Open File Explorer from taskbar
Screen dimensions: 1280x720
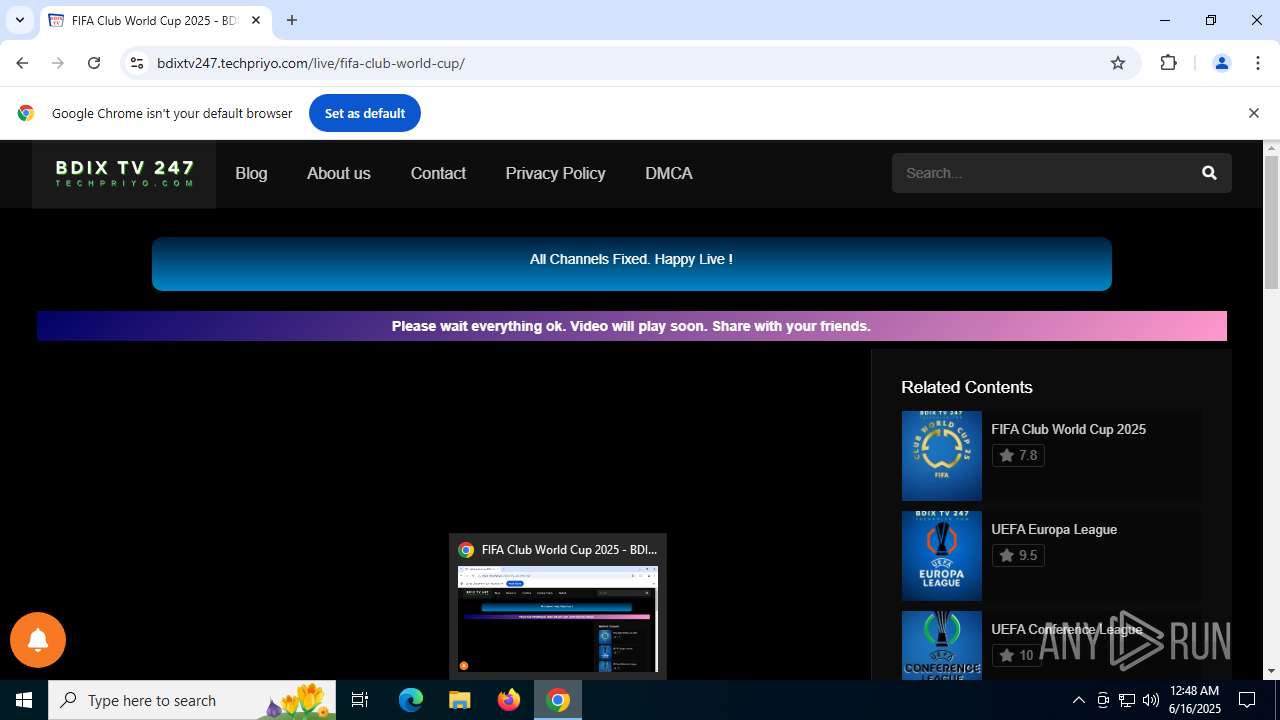click(460, 700)
